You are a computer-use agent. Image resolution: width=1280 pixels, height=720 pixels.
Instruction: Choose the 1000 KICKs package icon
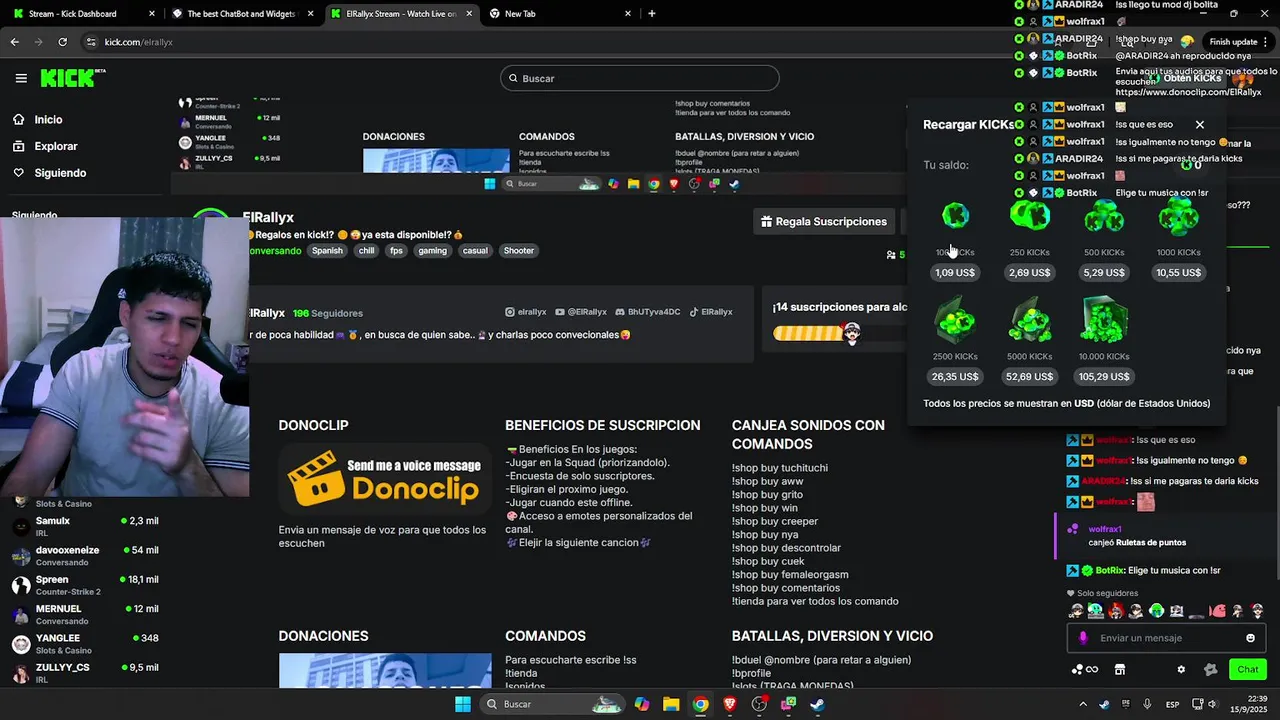[1178, 216]
